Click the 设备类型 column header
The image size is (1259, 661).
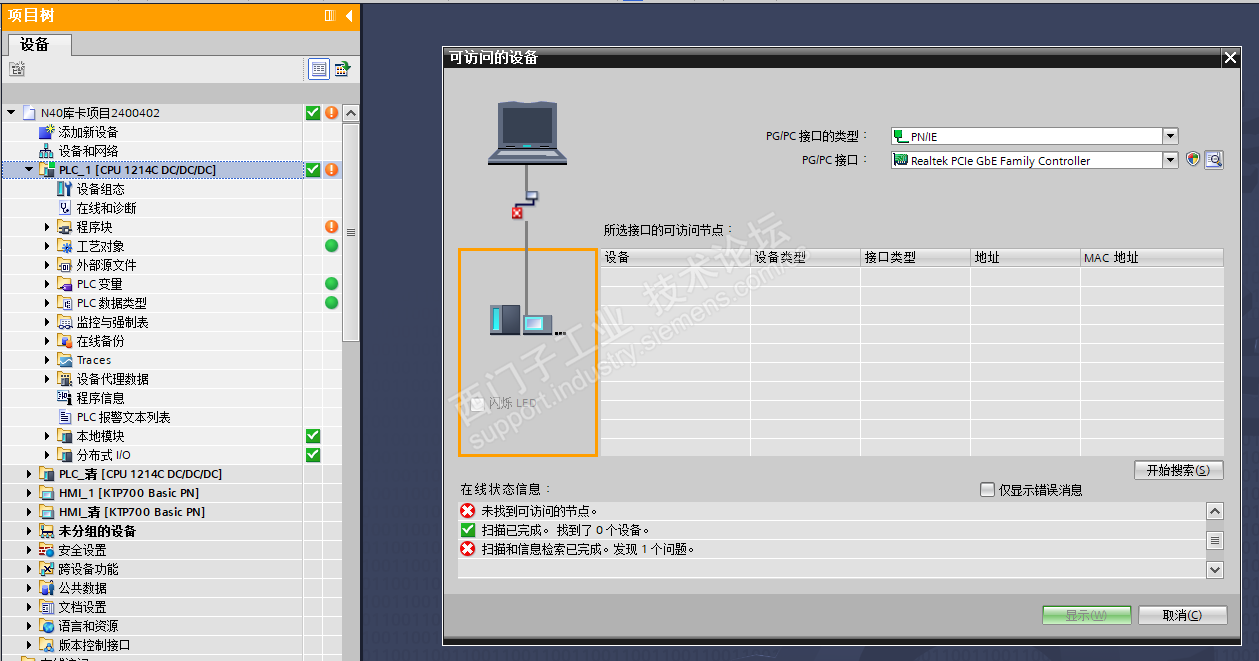[805, 257]
